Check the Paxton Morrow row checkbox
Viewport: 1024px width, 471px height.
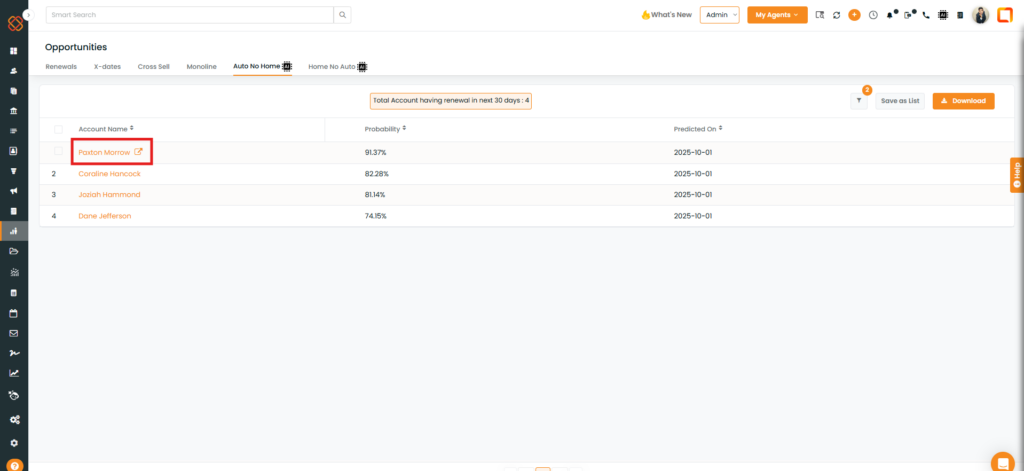click(x=58, y=151)
